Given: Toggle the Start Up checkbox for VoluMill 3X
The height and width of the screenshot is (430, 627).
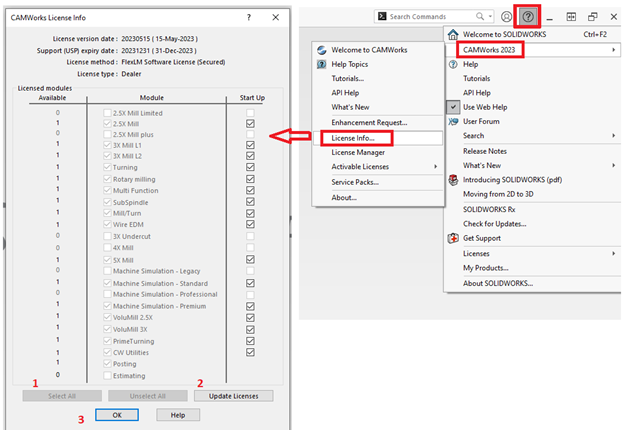Looking at the screenshot, I should (x=250, y=330).
